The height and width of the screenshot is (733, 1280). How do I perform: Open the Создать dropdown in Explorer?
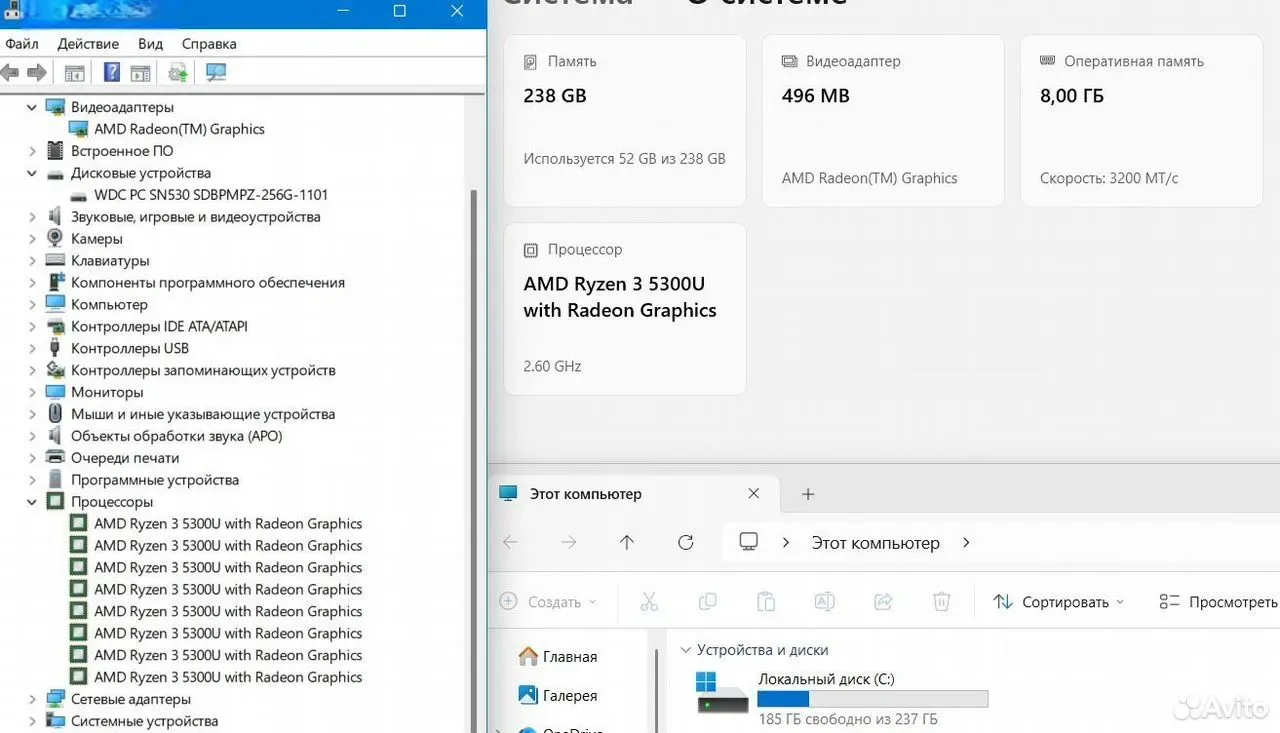coord(549,602)
